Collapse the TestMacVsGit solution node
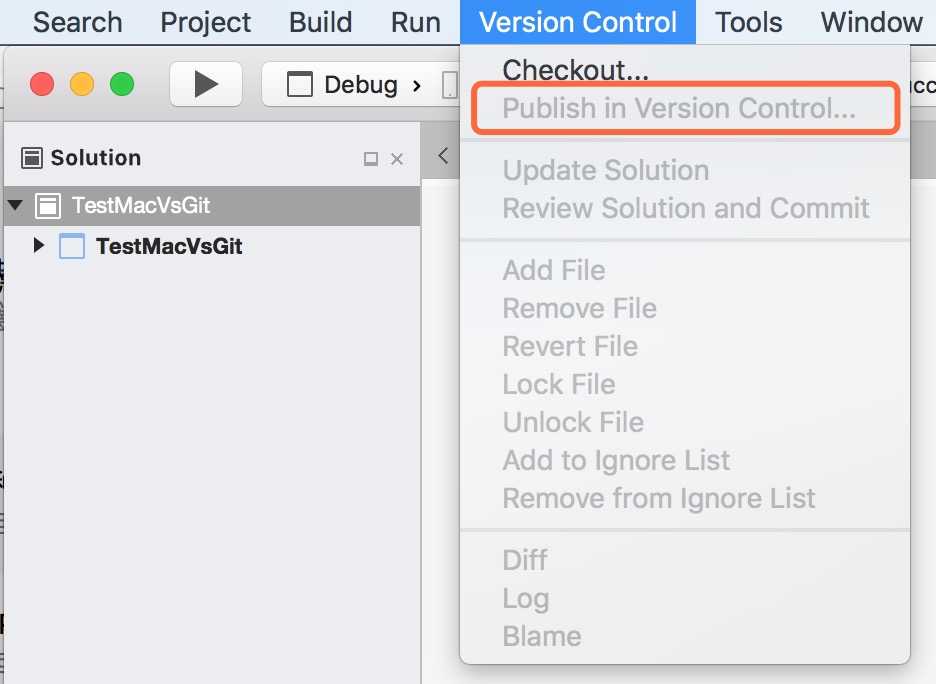Screen dimensions: 936x684 coord(16,205)
